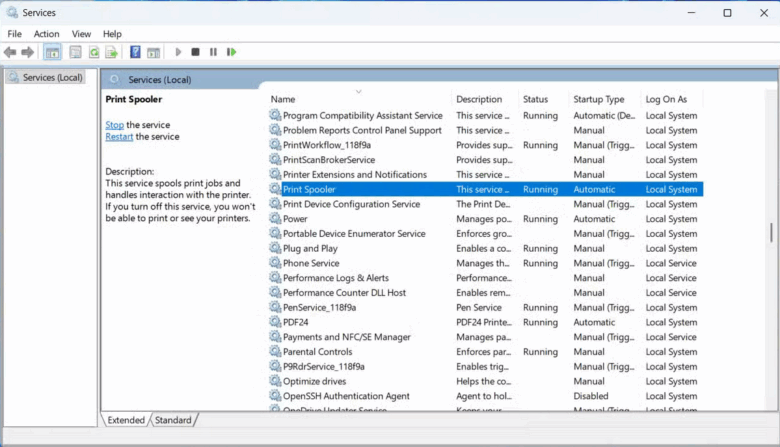This screenshot has width=780, height=447.
Task: Click the Back arrow in toolbar
Action: [x=10, y=52]
